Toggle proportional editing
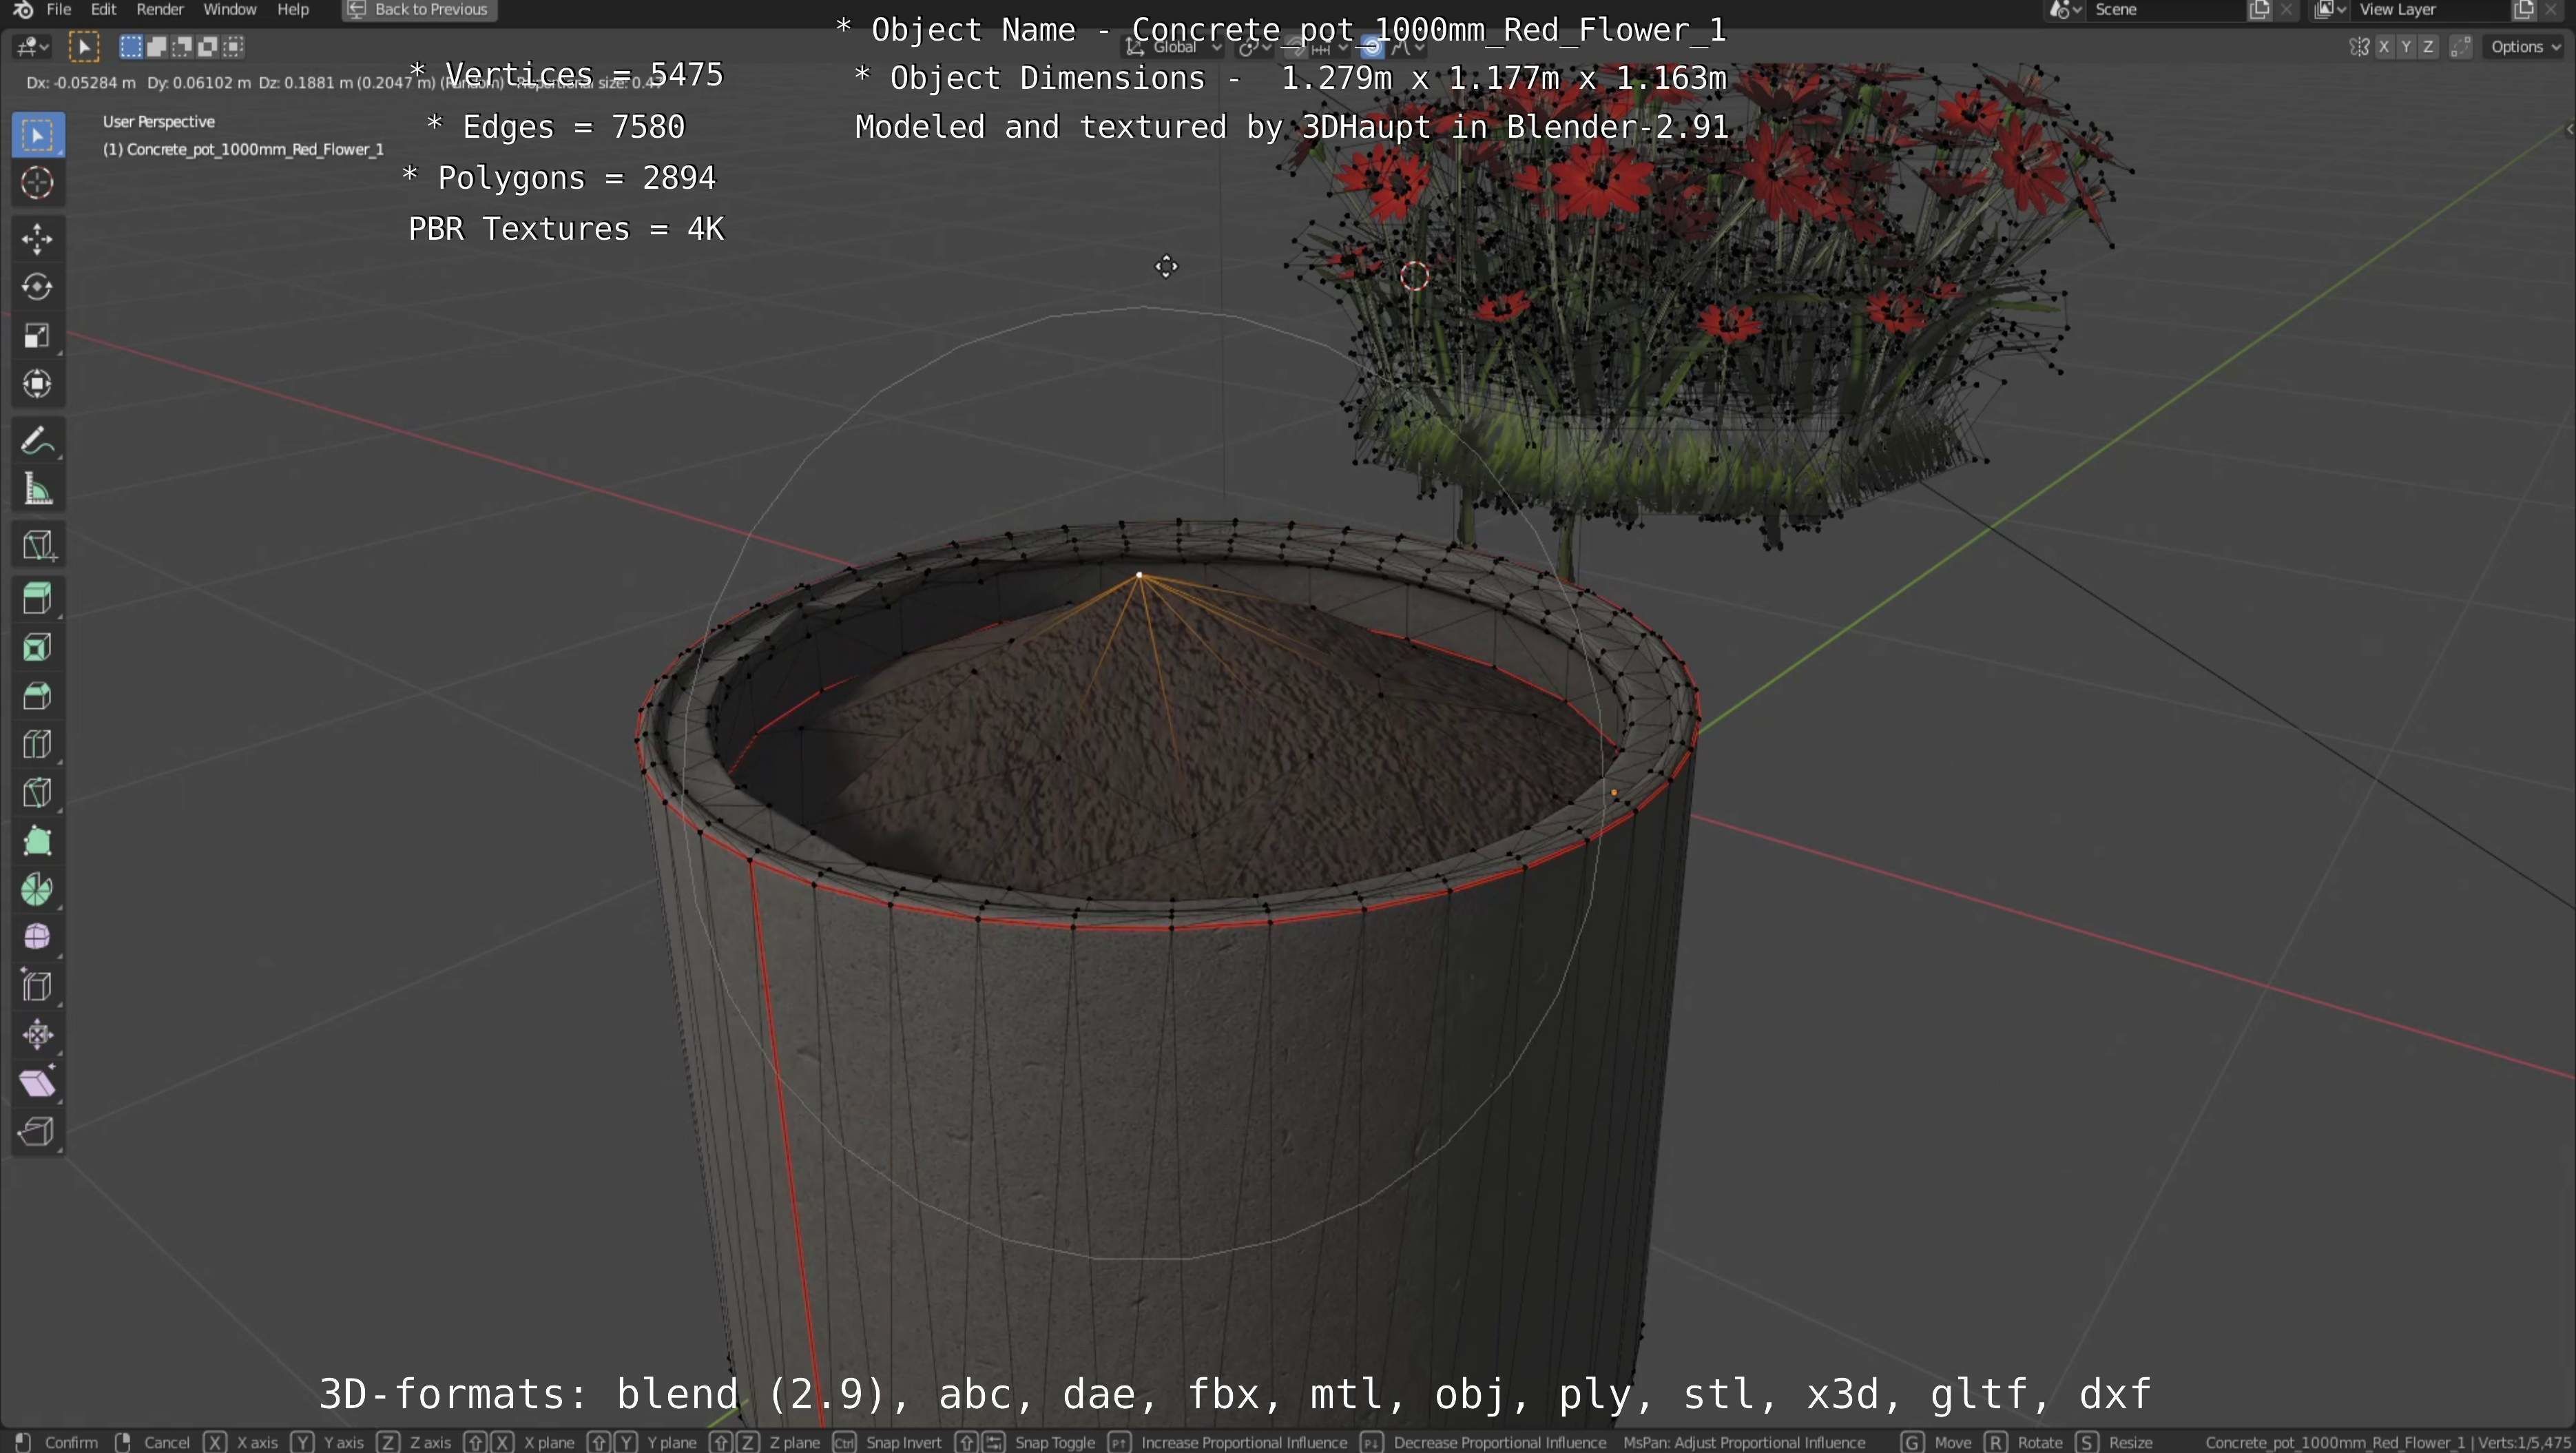This screenshot has height=1453, width=2576. tap(1373, 47)
